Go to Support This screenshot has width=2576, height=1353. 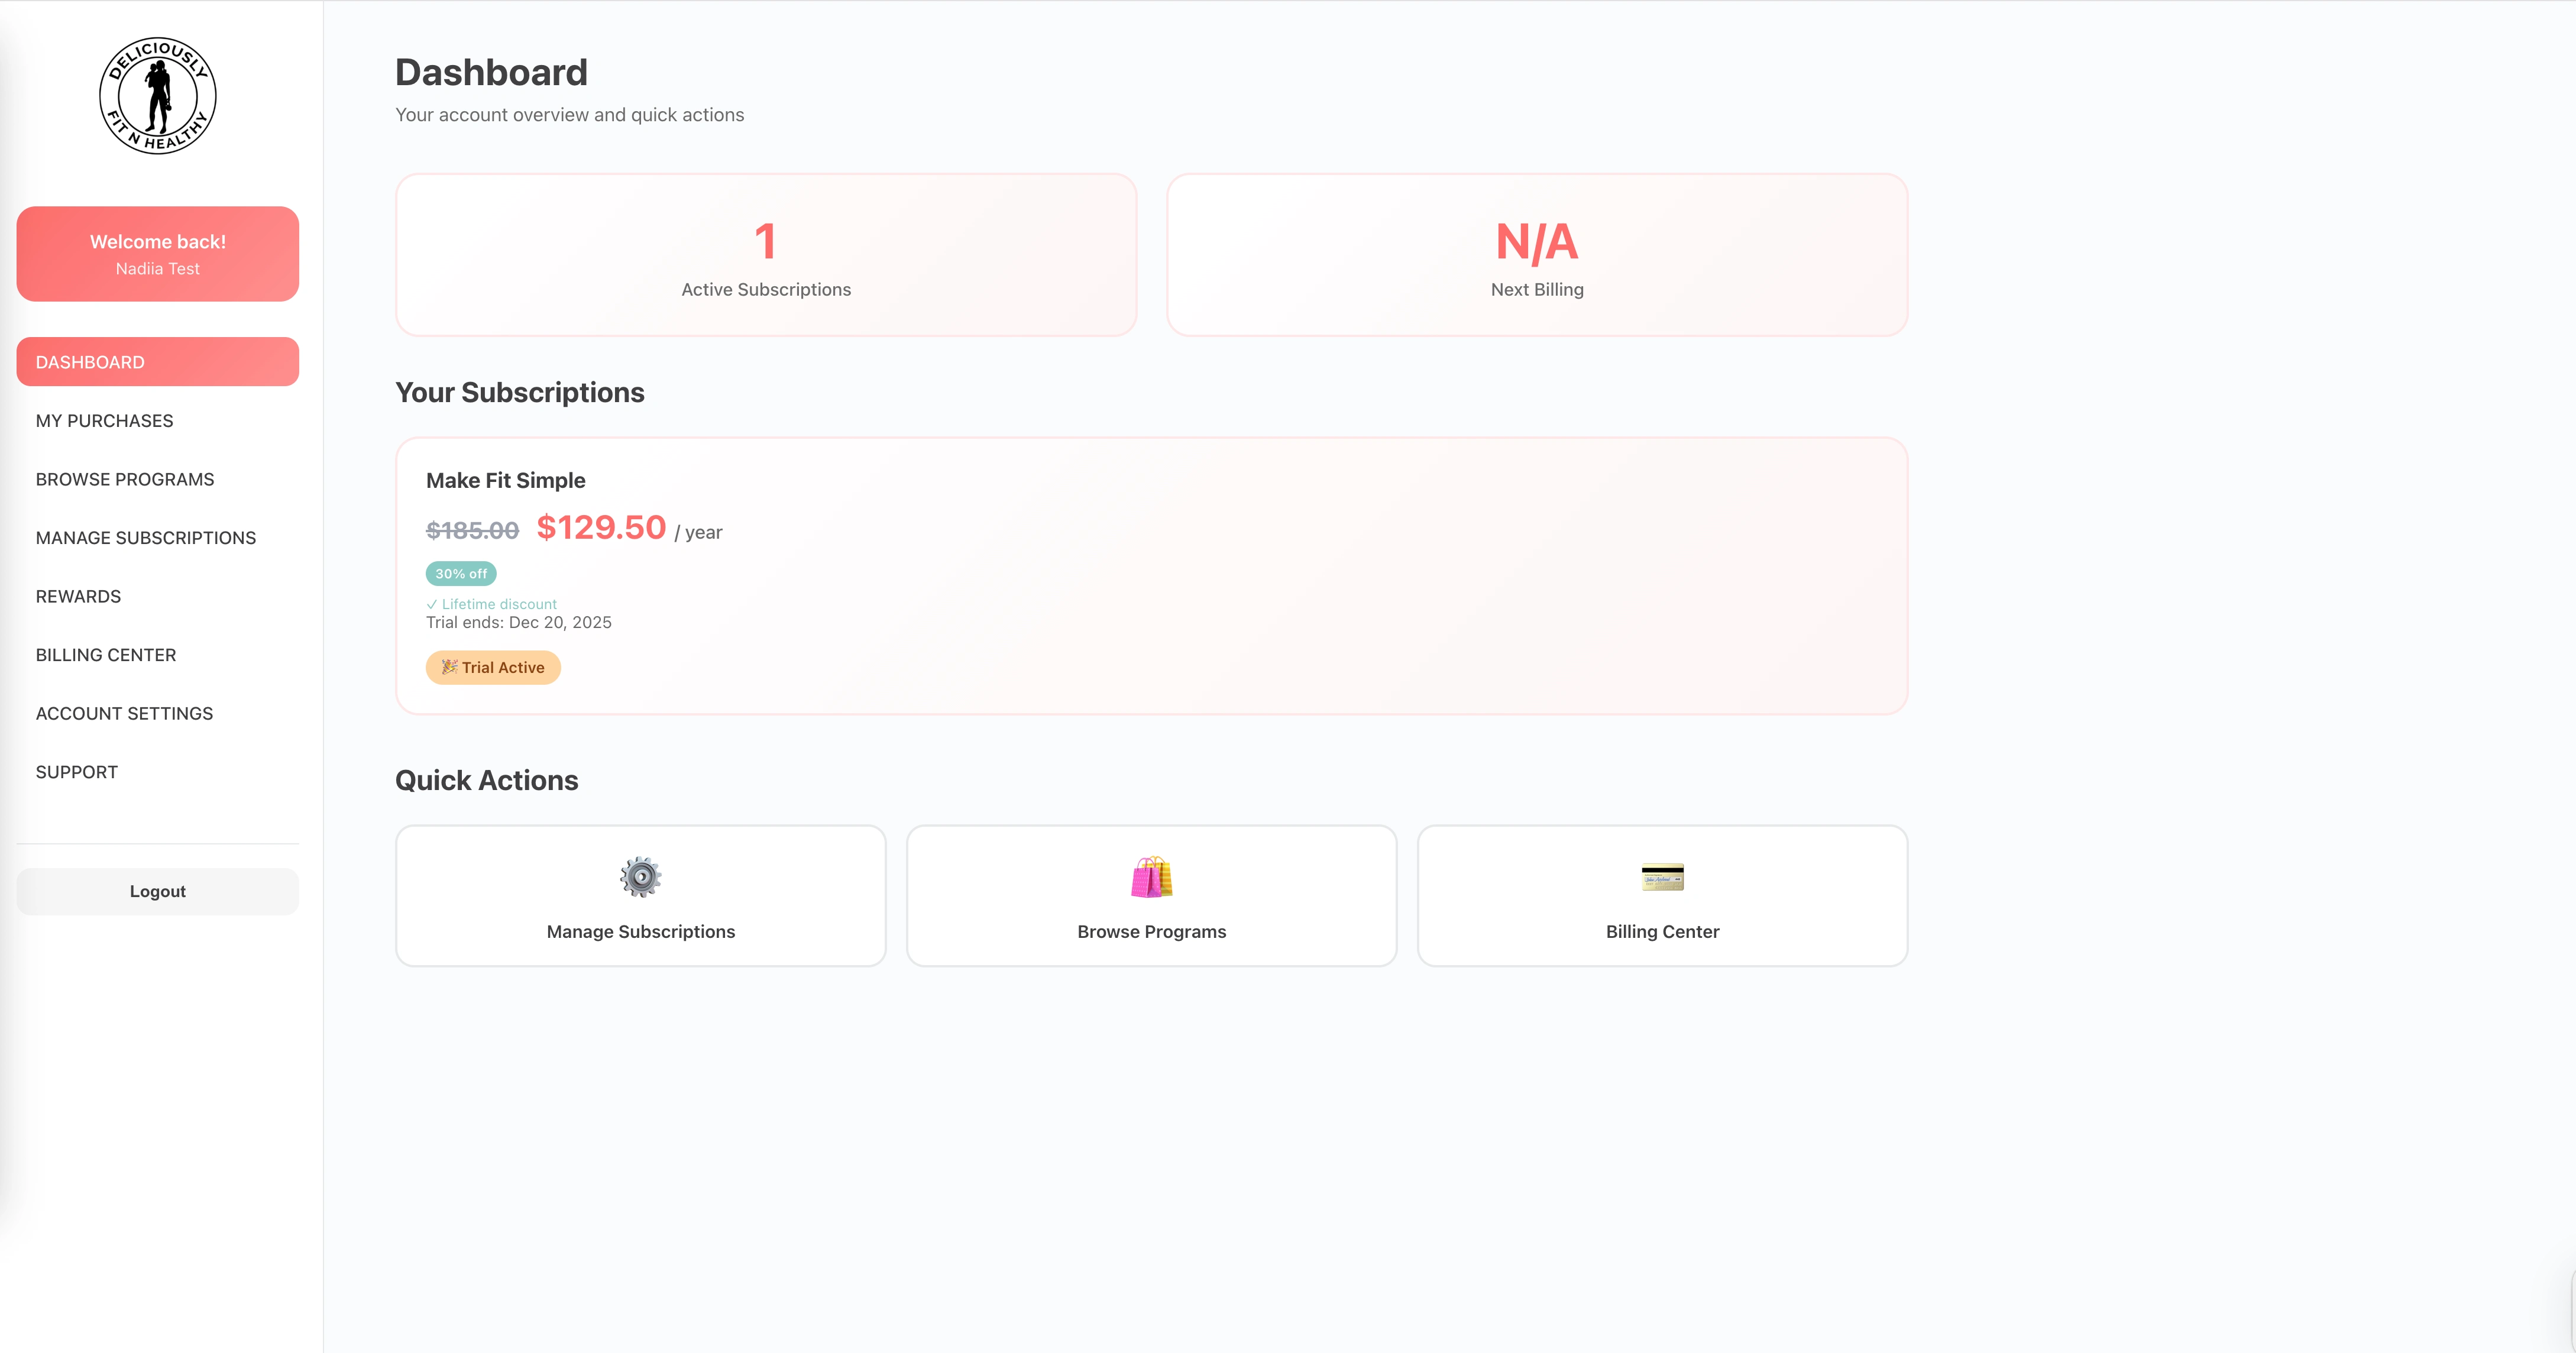77,772
